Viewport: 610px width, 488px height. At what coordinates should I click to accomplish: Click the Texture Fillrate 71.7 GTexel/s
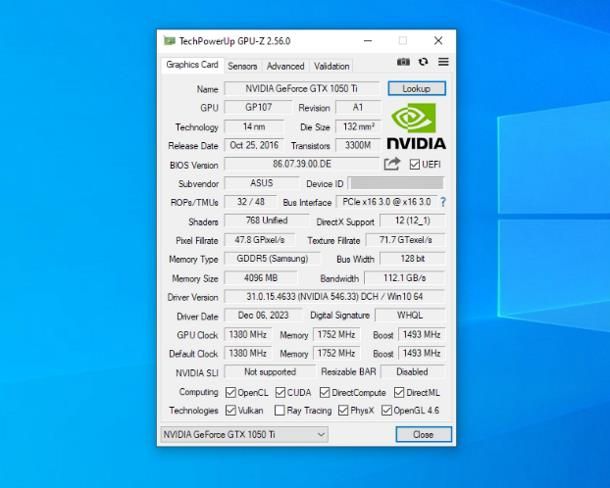(x=406, y=240)
